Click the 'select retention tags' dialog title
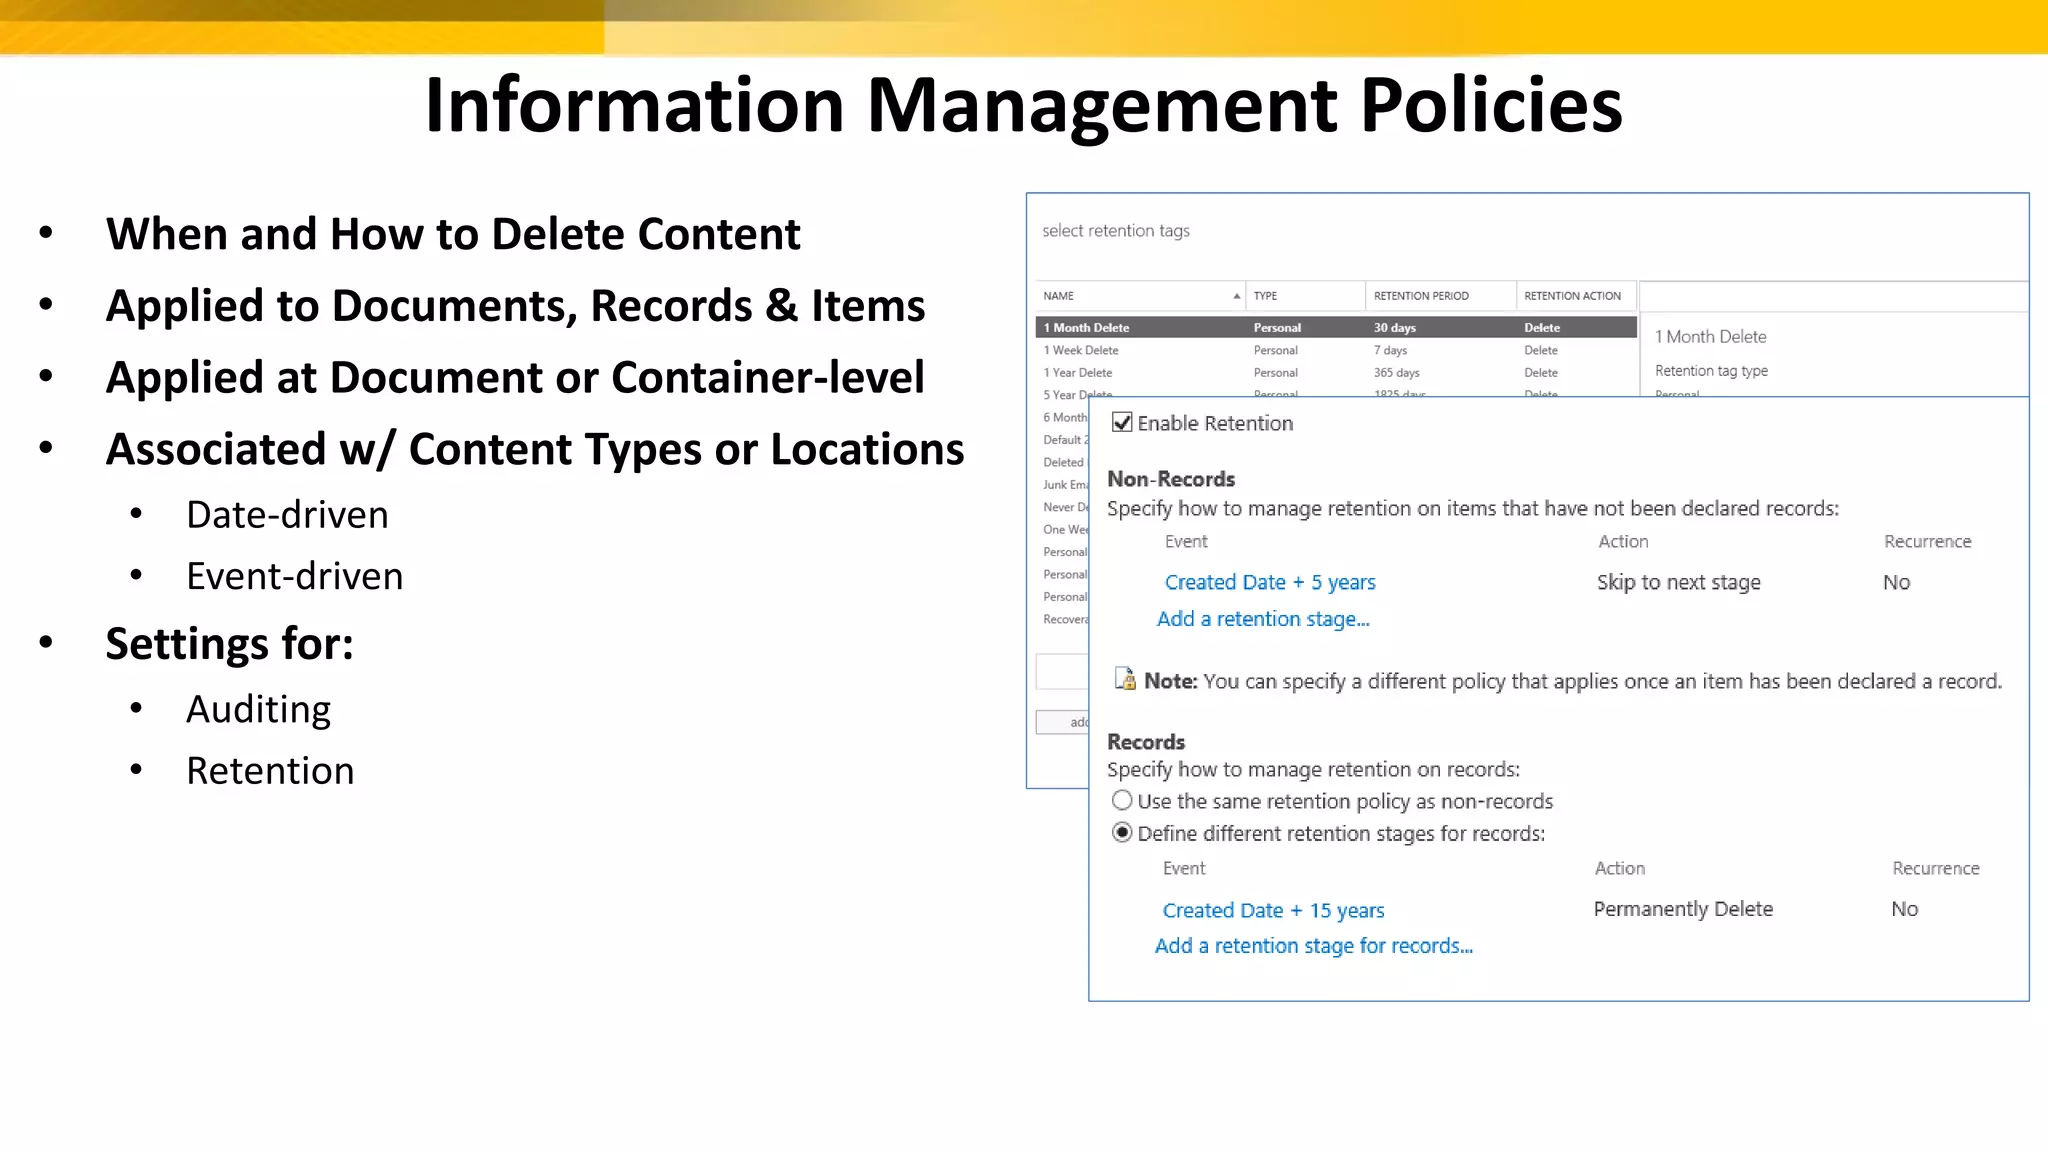Viewport: 2048px width, 1152px height. coord(1116,231)
